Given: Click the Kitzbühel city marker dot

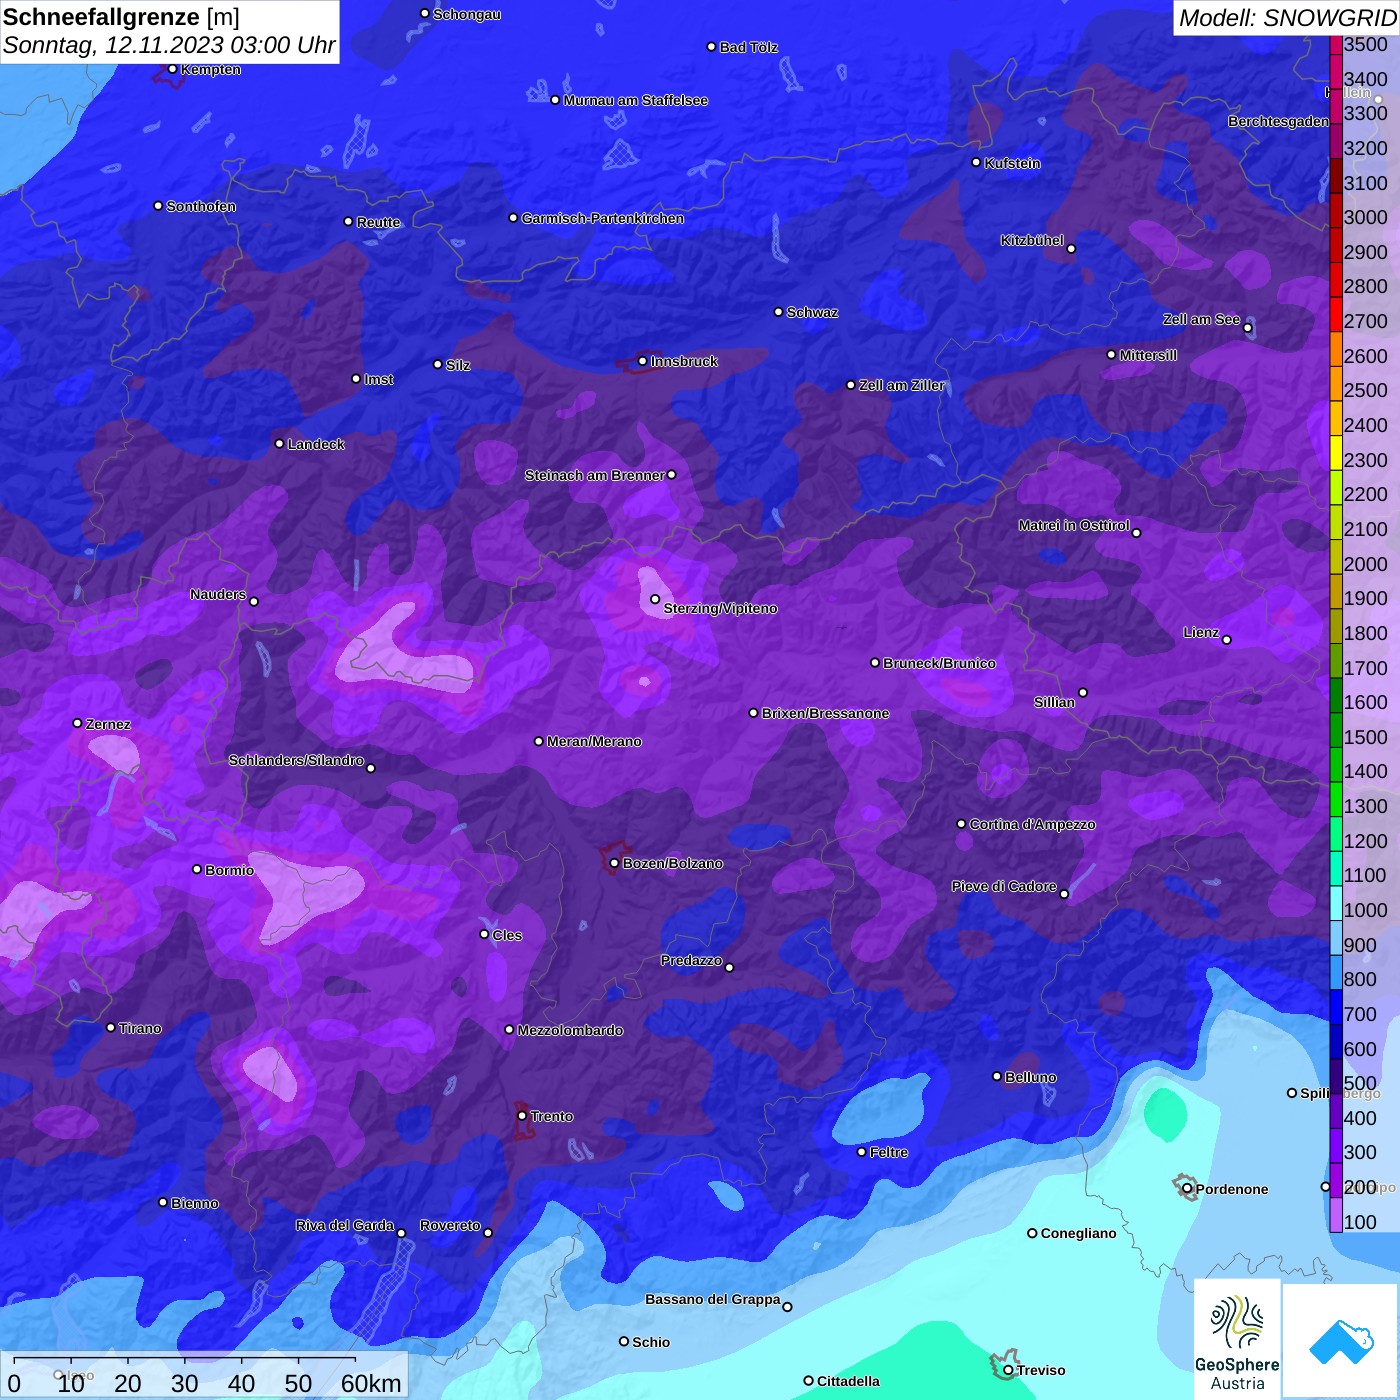Looking at the screenshot, I should click(1071, 249).
